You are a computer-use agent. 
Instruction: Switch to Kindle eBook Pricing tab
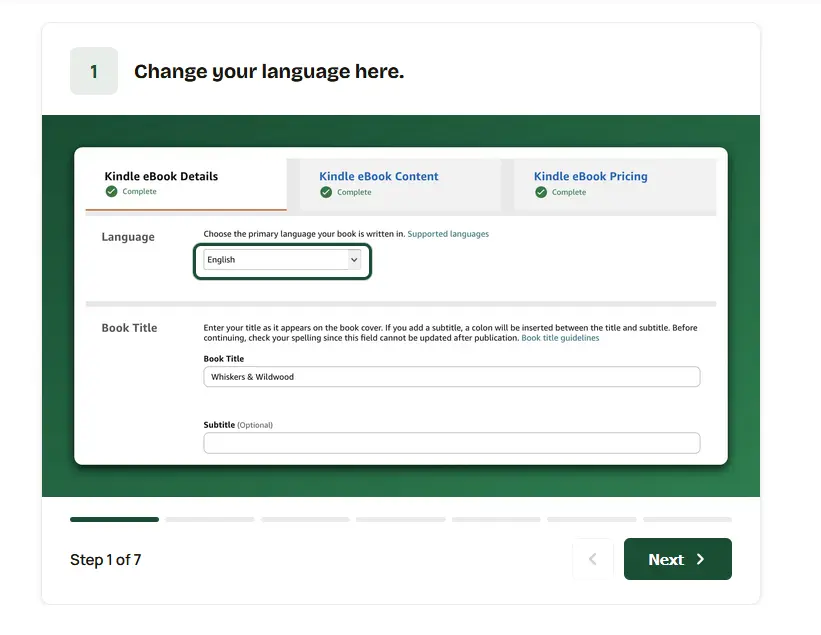click(615, 184)
